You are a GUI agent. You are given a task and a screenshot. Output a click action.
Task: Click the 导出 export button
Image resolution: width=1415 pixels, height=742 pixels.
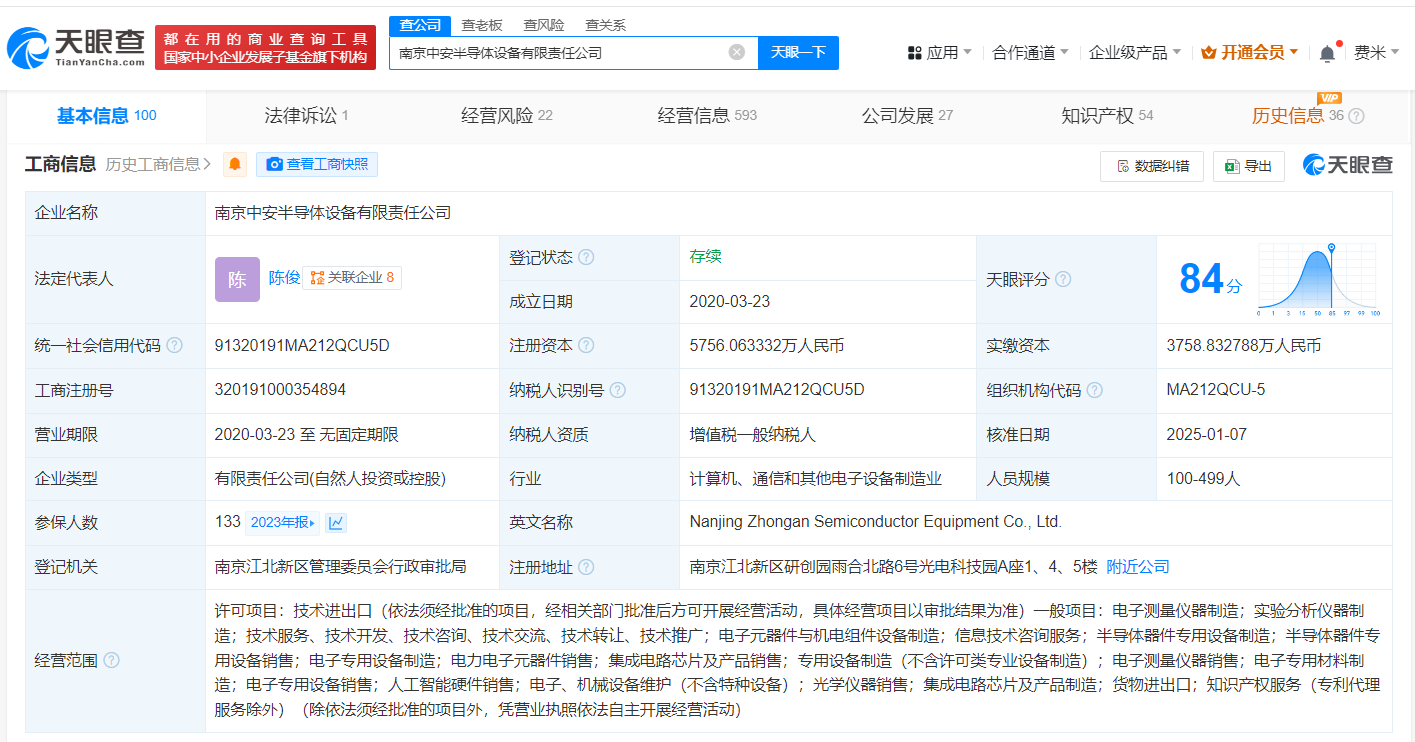coord(1249,166)
